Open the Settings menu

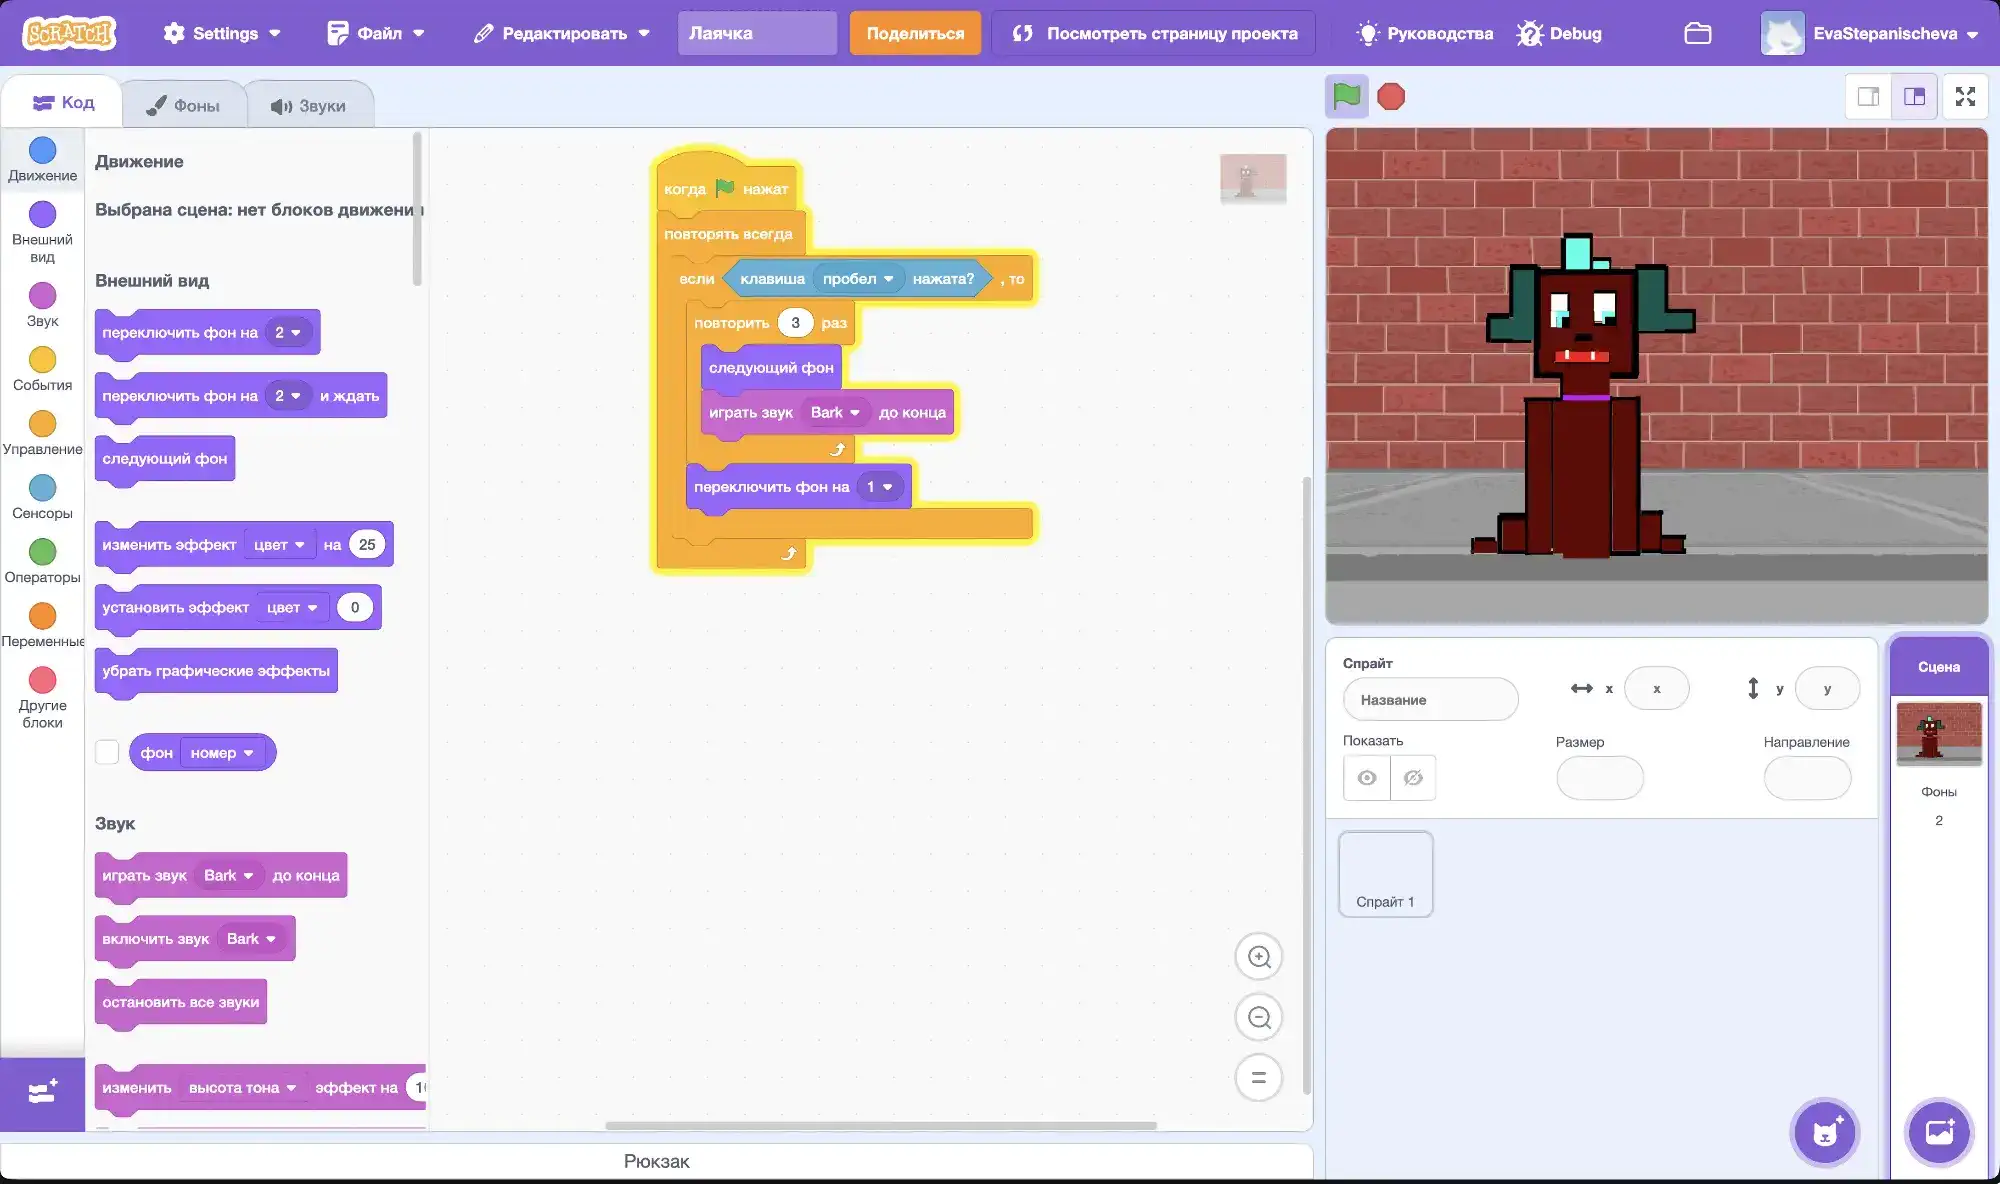[x=222, y=33]
